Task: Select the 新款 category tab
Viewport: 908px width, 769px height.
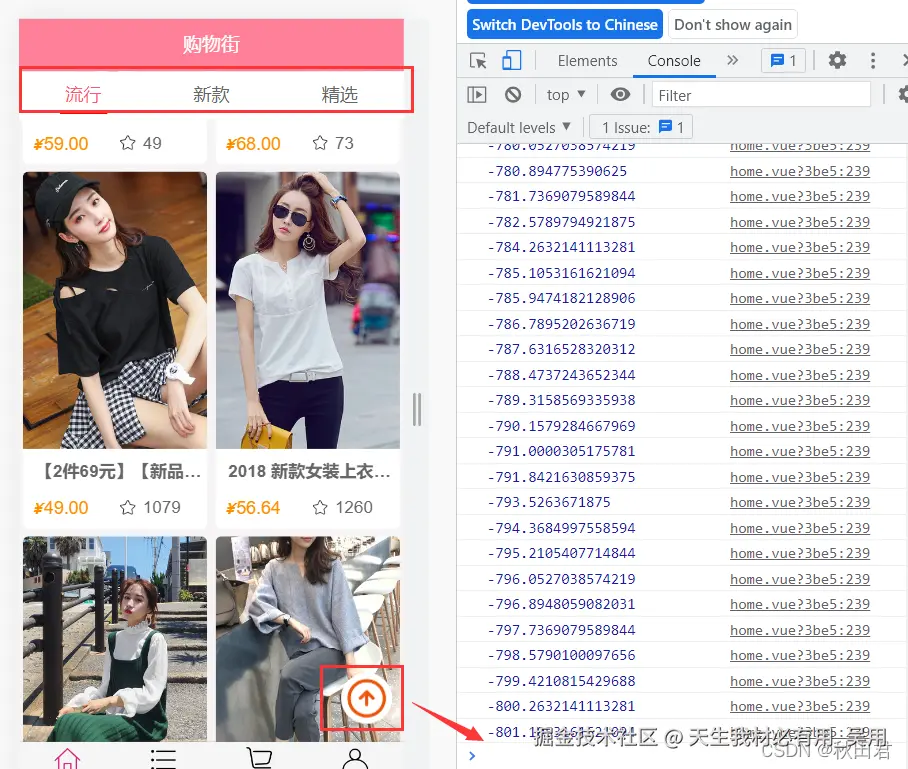Action: click(211, 95)
